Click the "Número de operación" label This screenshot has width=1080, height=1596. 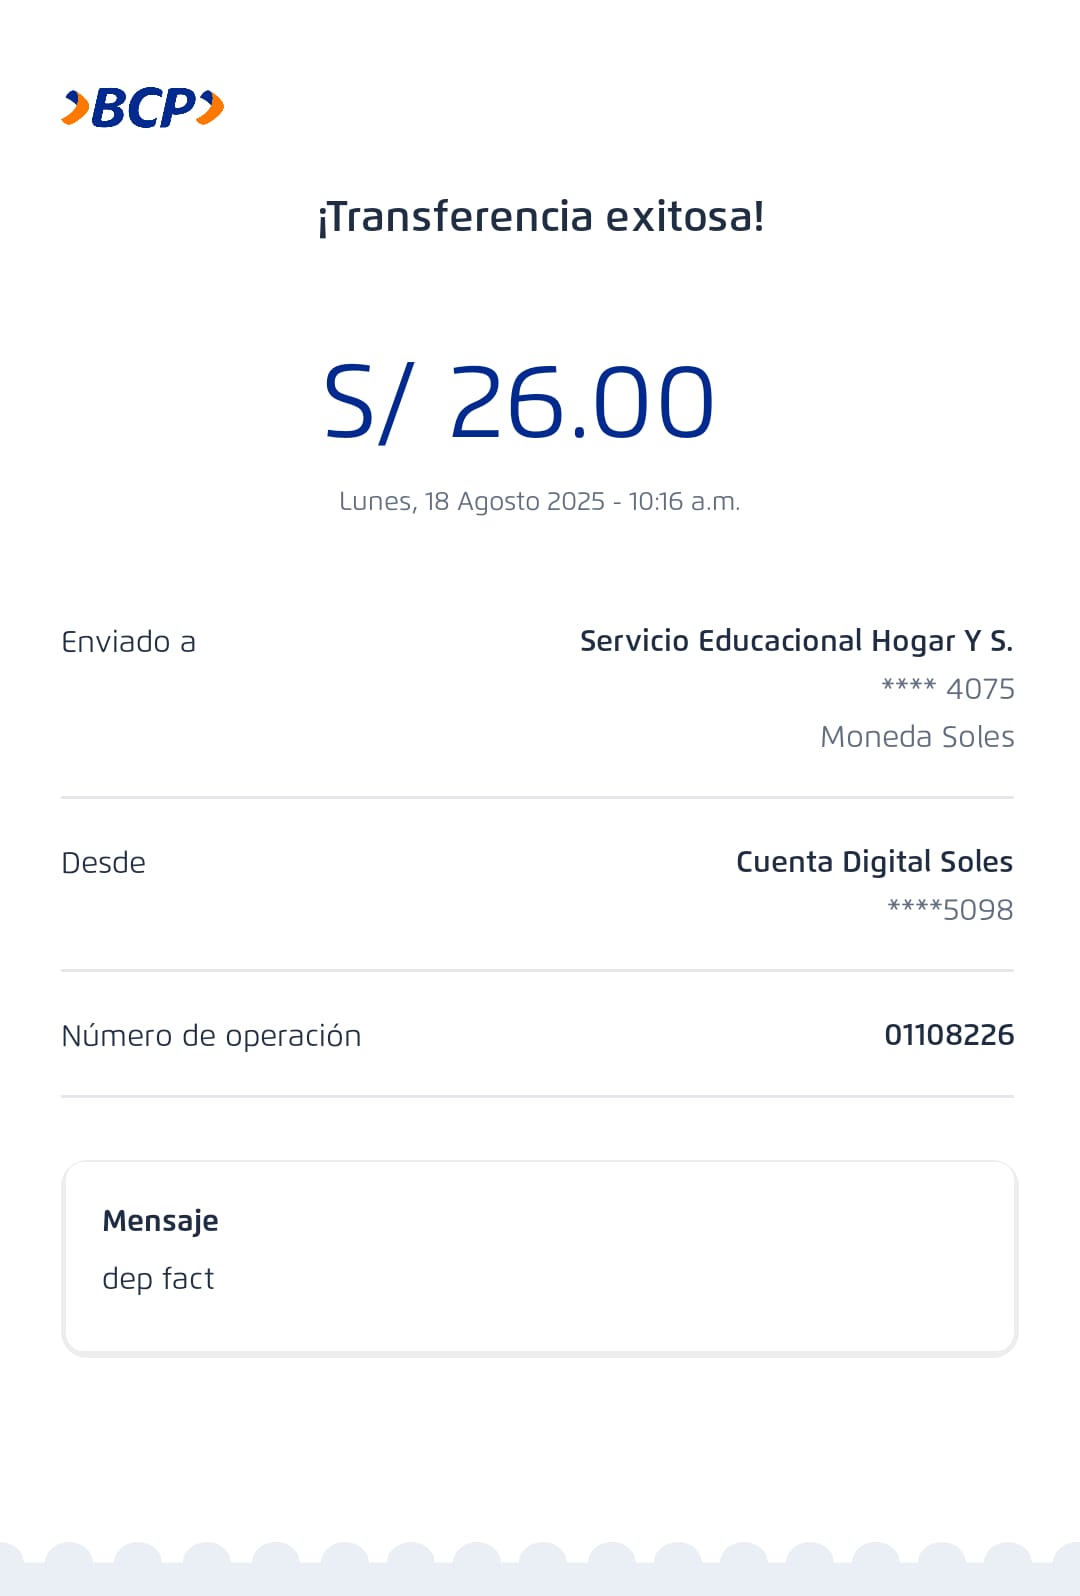(211, 1036)
